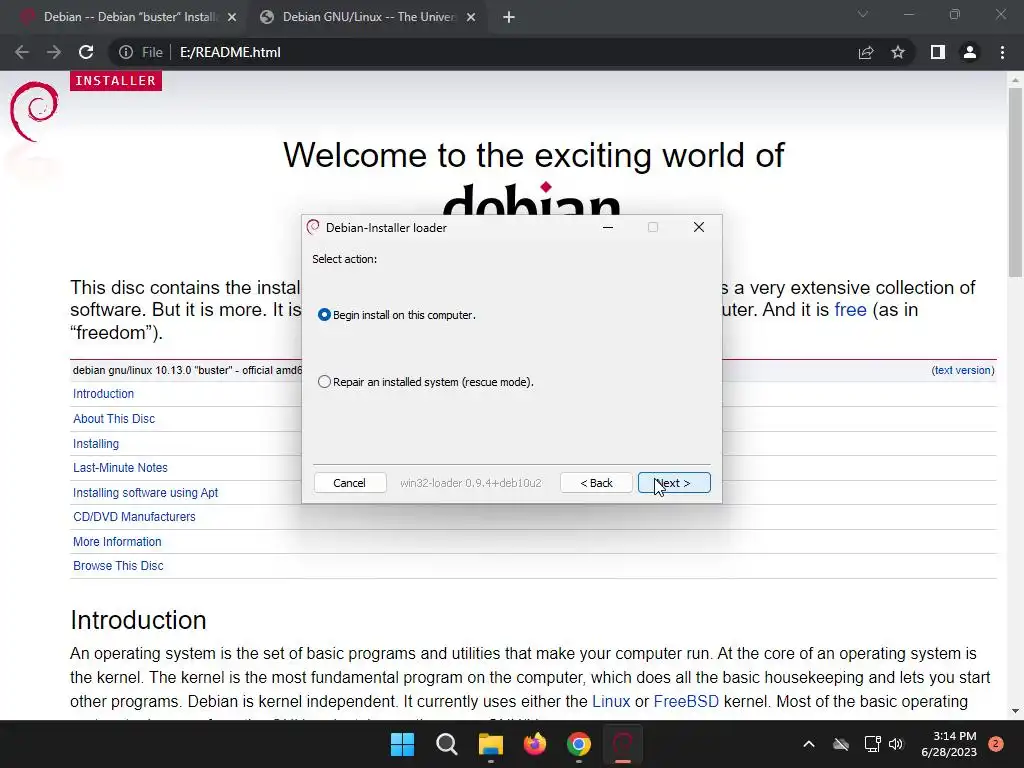Open Installing software using Apt link
Image resolution: width=1024 pixels, height=768 pixels.
click(146, 492)
